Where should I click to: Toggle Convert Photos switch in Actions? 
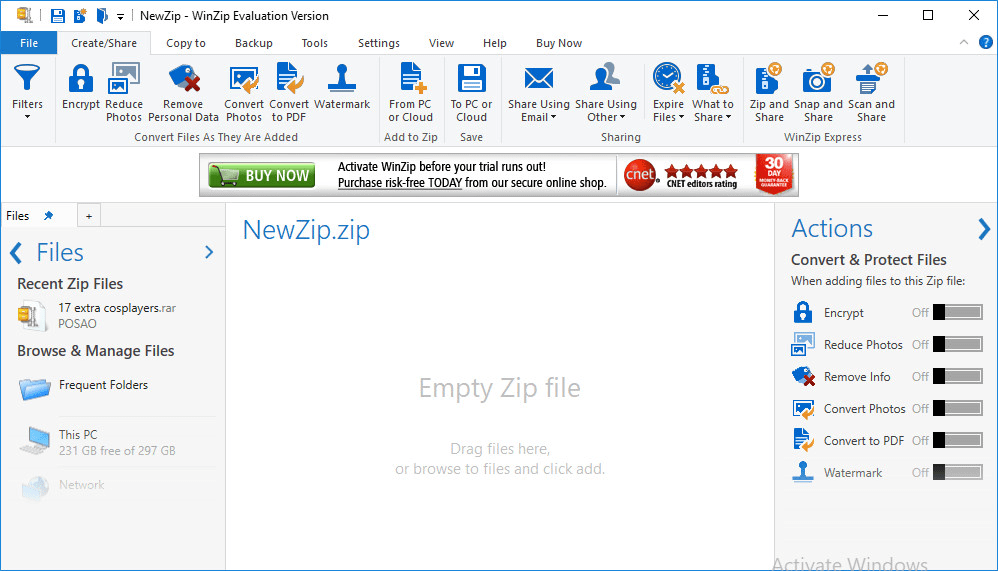[957, 408]
